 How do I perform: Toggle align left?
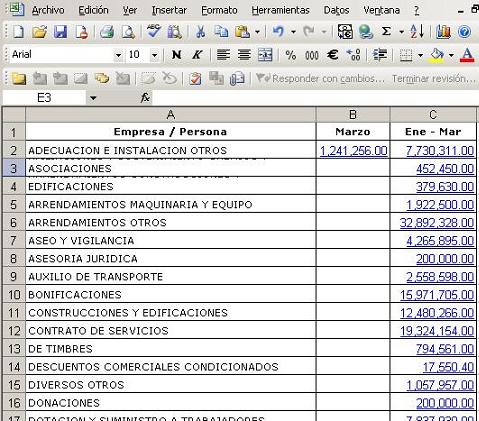point(223,55)
